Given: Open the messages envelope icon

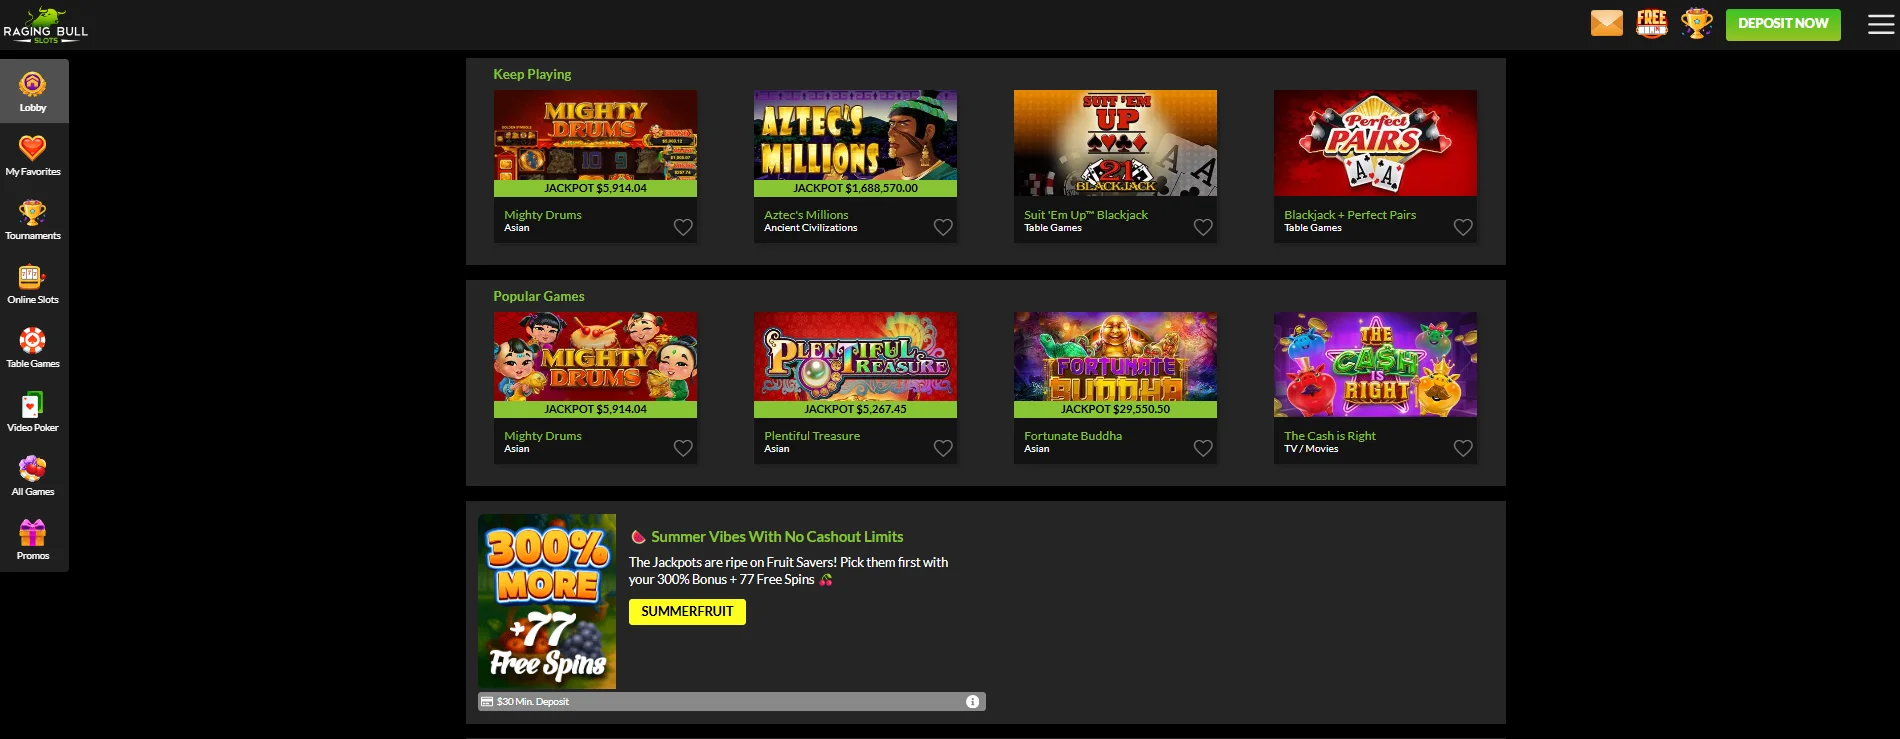Looking at the screenshot, I should (x=1607, y=23).
